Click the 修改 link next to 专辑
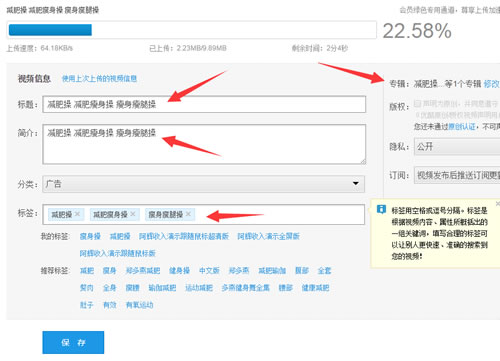 (x=491, y=84)
